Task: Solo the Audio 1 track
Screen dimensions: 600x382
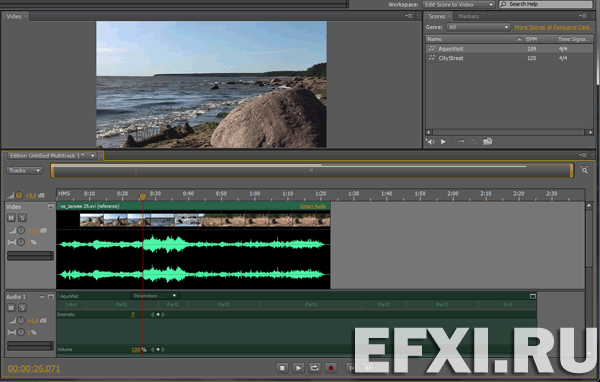Action: 22,308
